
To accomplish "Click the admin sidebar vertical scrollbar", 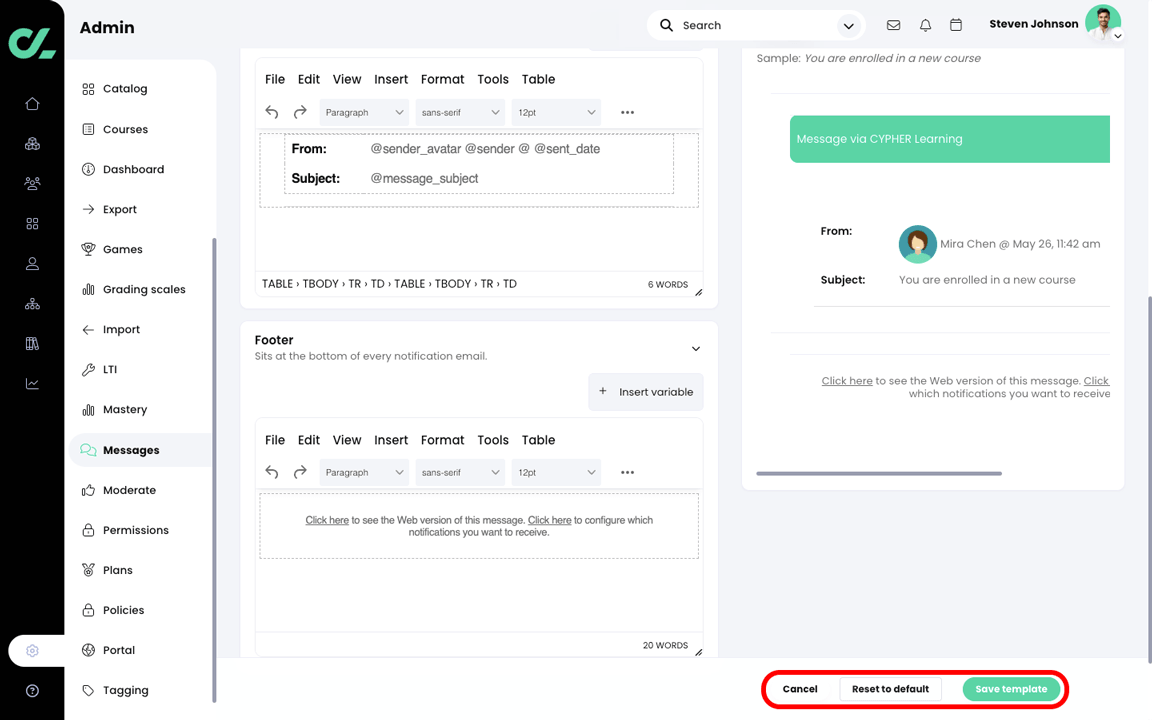I will point(215,470).
